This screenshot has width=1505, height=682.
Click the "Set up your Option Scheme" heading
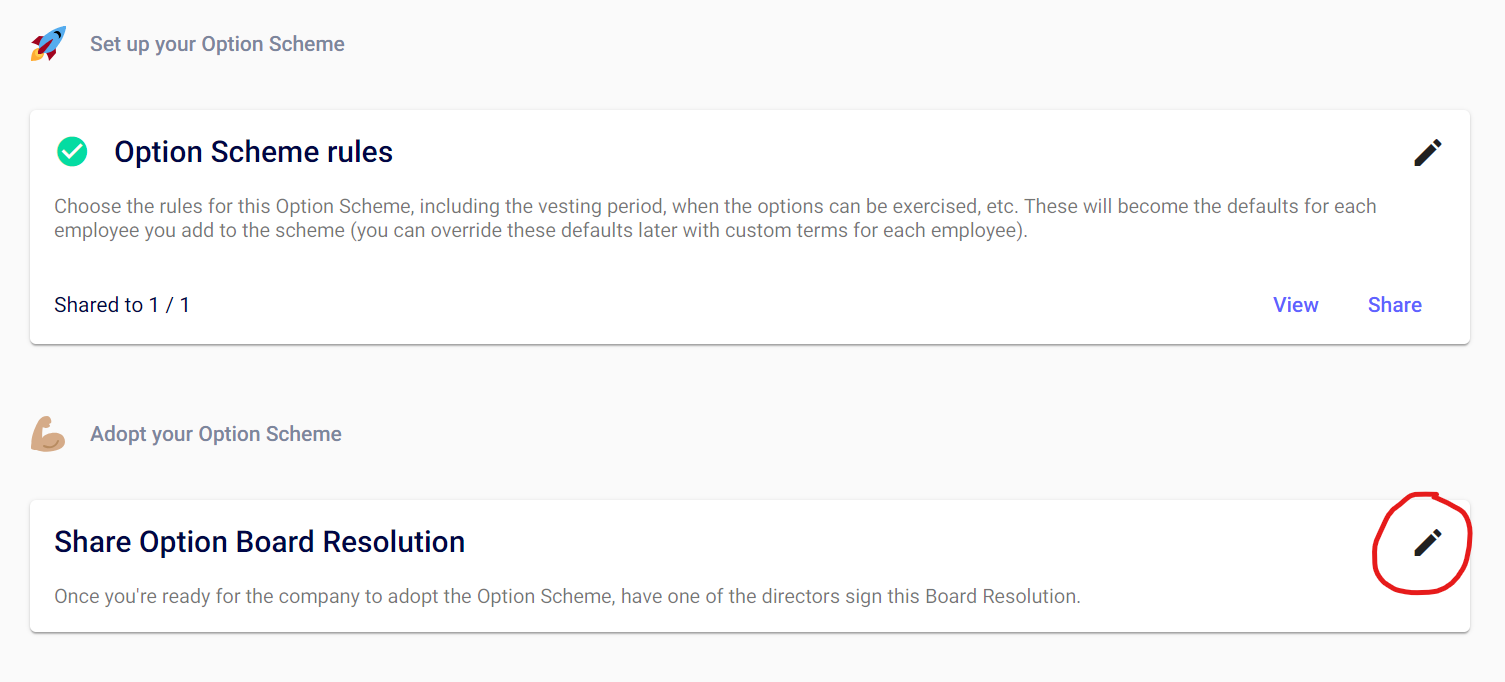click(217, 44)
